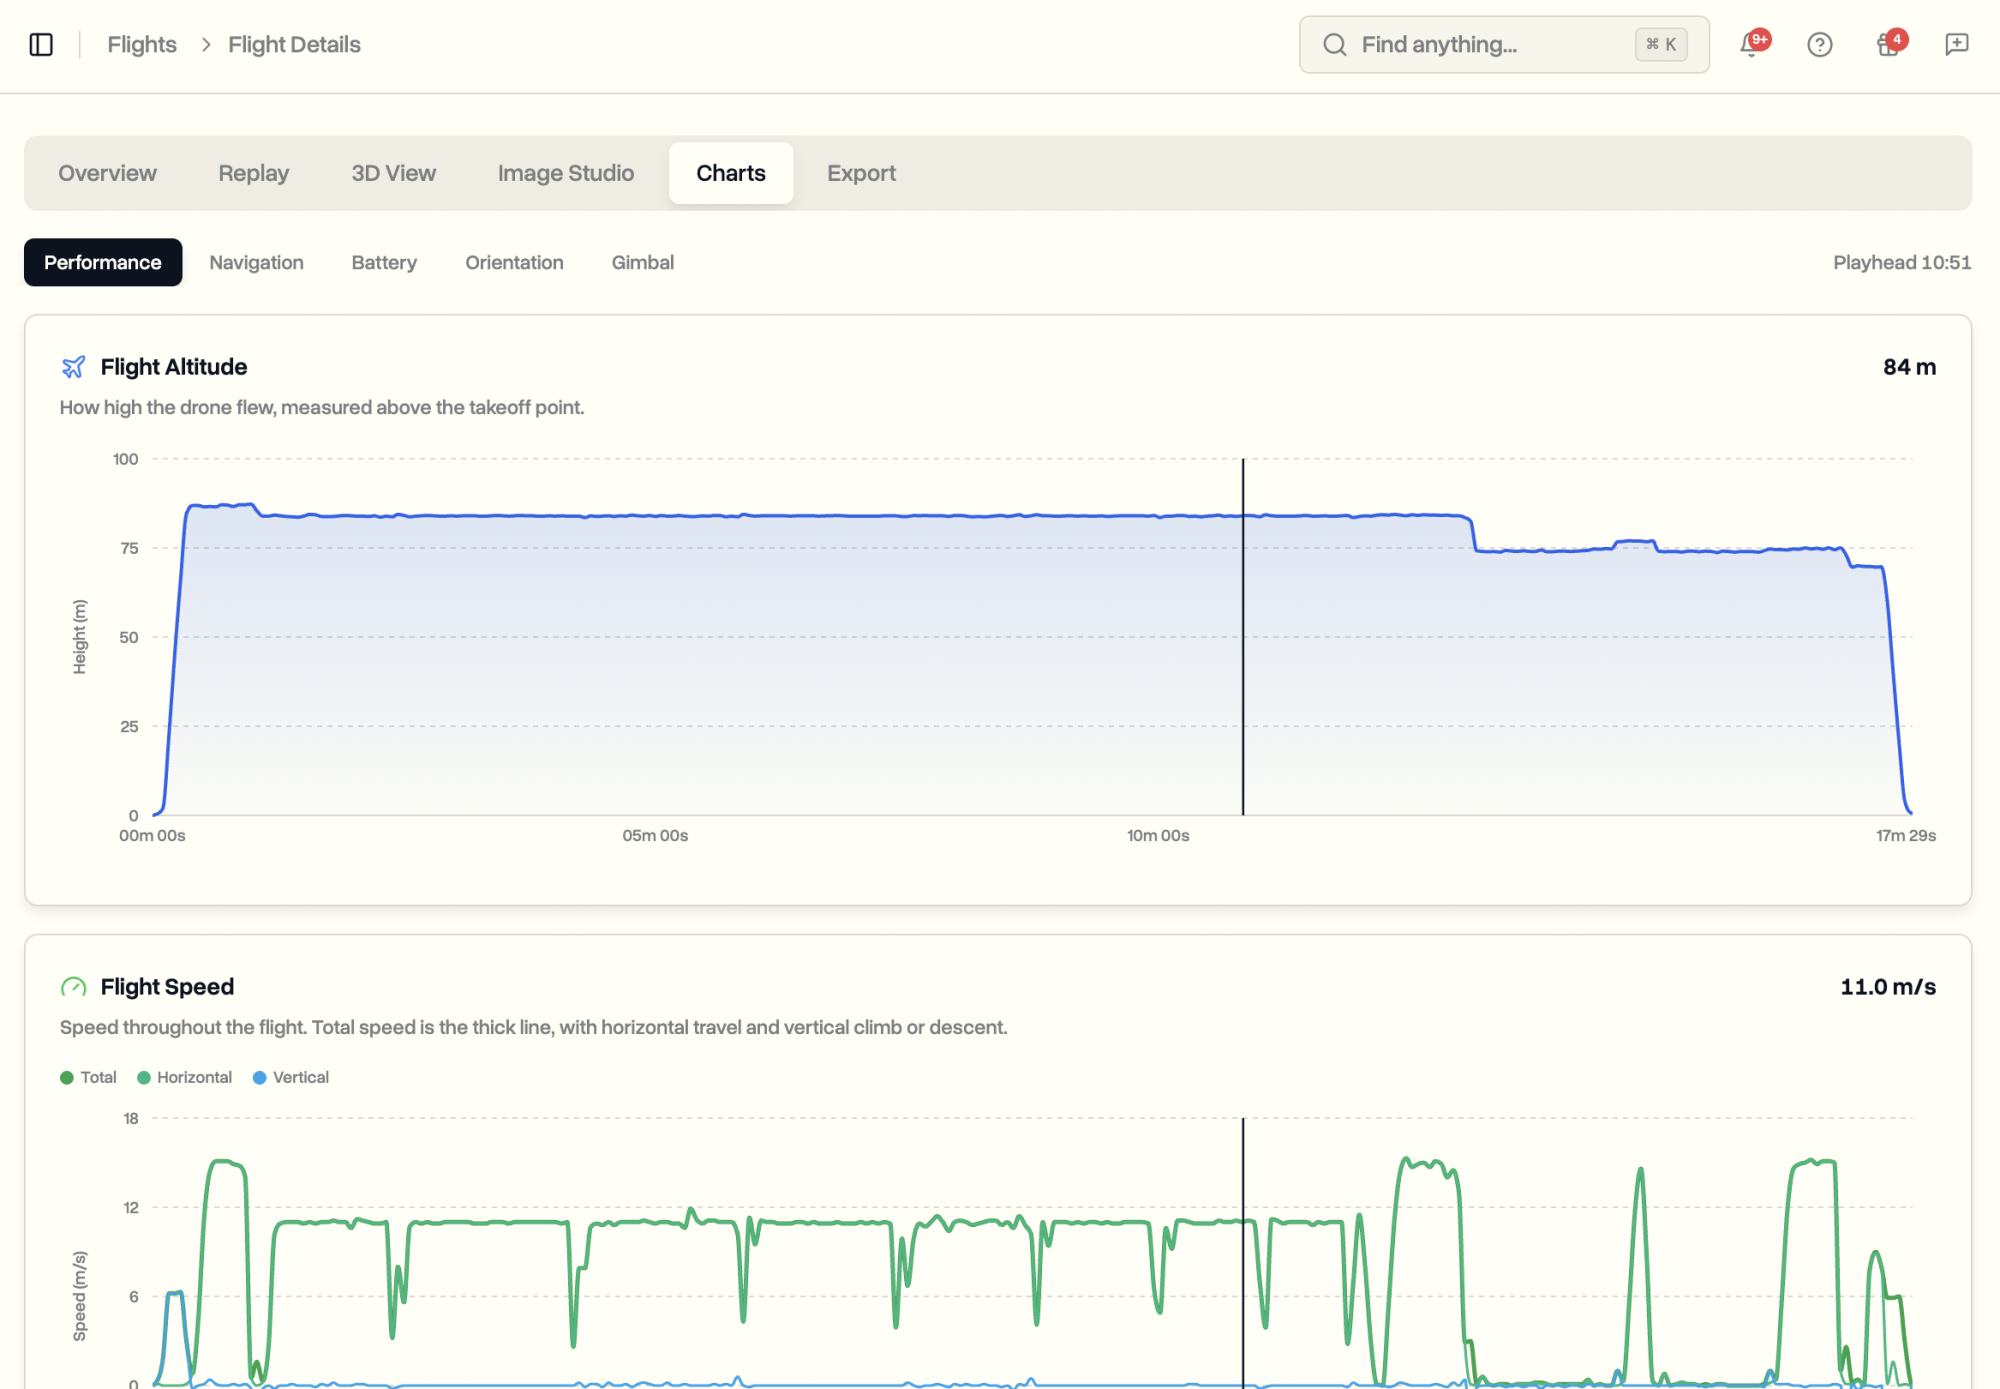This screenshot has height=1389, width=2000.
Task: Open notifications bell with 9+ badge
Action: [1752, 44]
